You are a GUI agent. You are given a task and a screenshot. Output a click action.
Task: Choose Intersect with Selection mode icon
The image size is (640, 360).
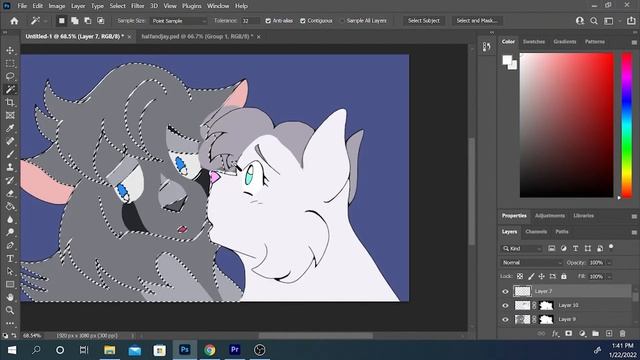(101, 20)
